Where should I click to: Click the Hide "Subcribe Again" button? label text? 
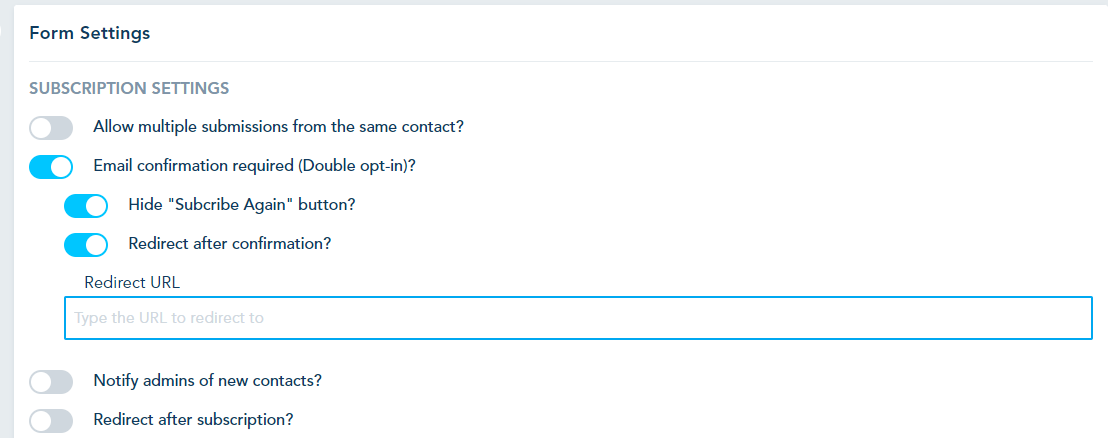click(242, 204)
